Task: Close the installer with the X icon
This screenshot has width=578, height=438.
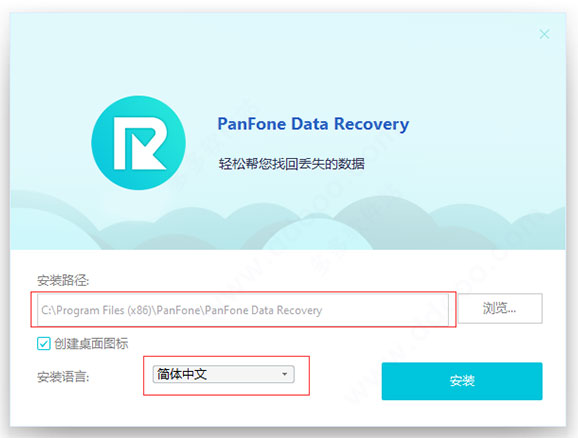Action: click(x=544, y=34)
